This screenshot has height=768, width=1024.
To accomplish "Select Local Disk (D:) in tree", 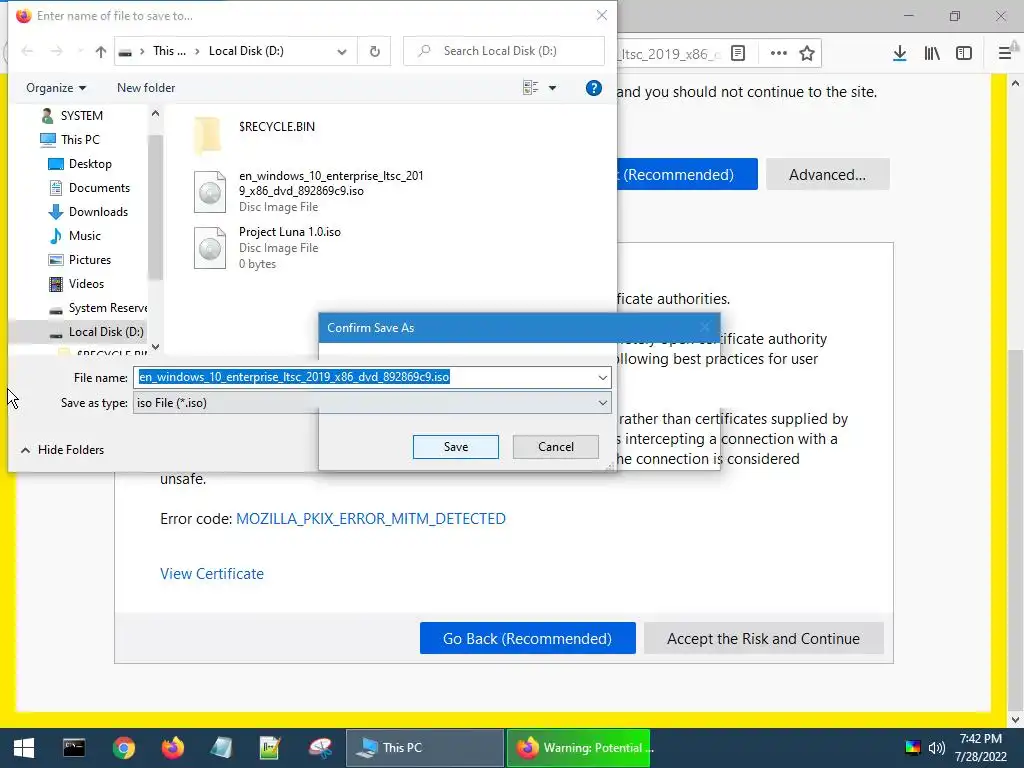I will 97,332.
